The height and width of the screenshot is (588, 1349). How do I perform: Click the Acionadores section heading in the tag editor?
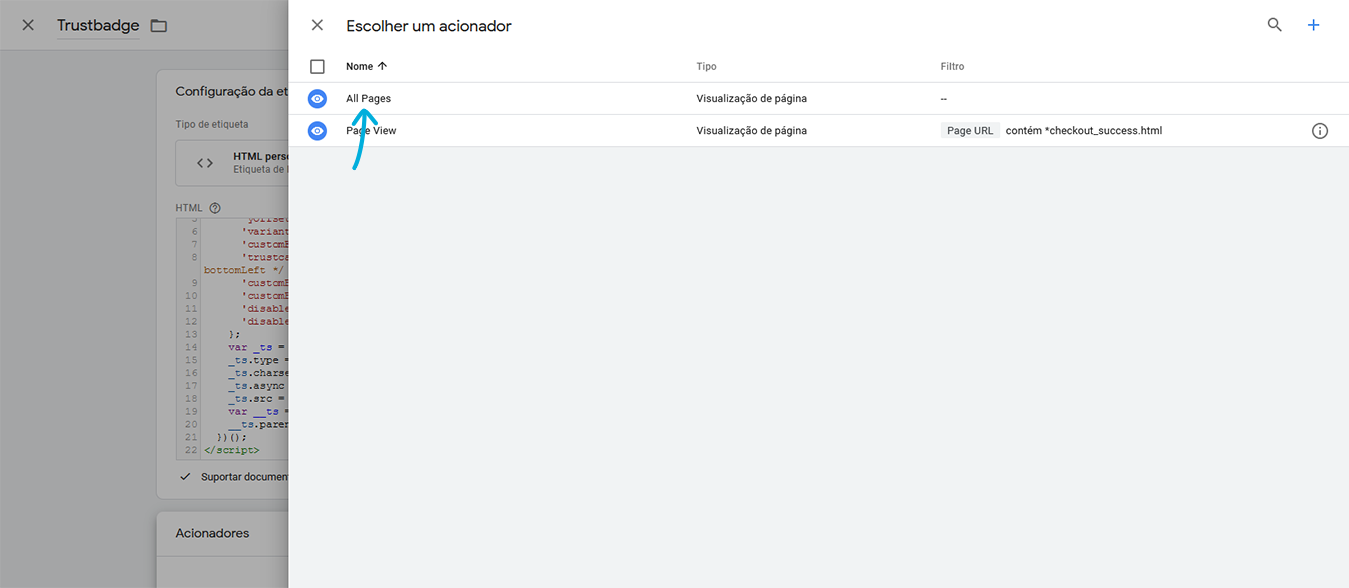[212, 533]
